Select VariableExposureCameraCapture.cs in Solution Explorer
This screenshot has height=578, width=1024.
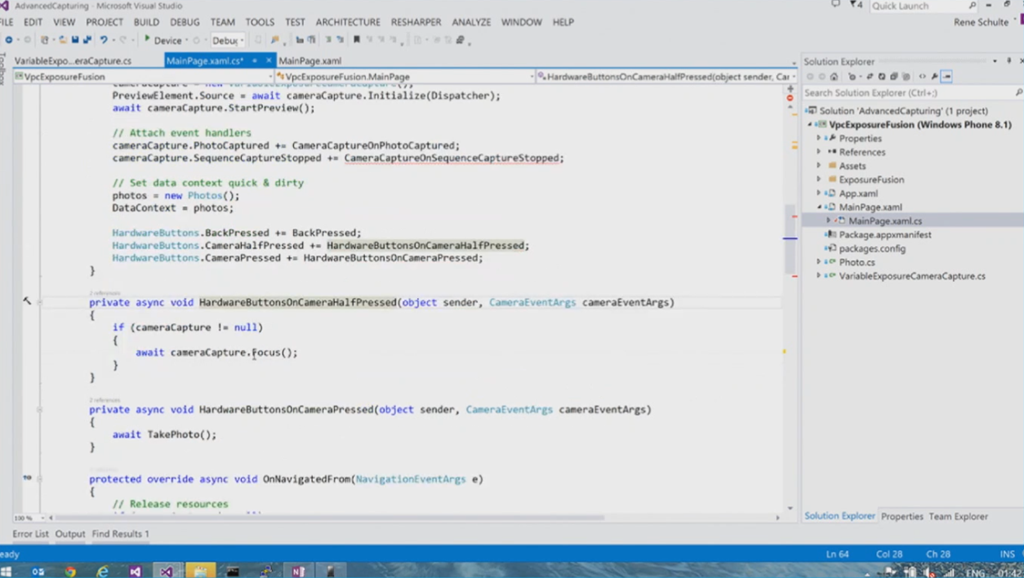point(912,276)
